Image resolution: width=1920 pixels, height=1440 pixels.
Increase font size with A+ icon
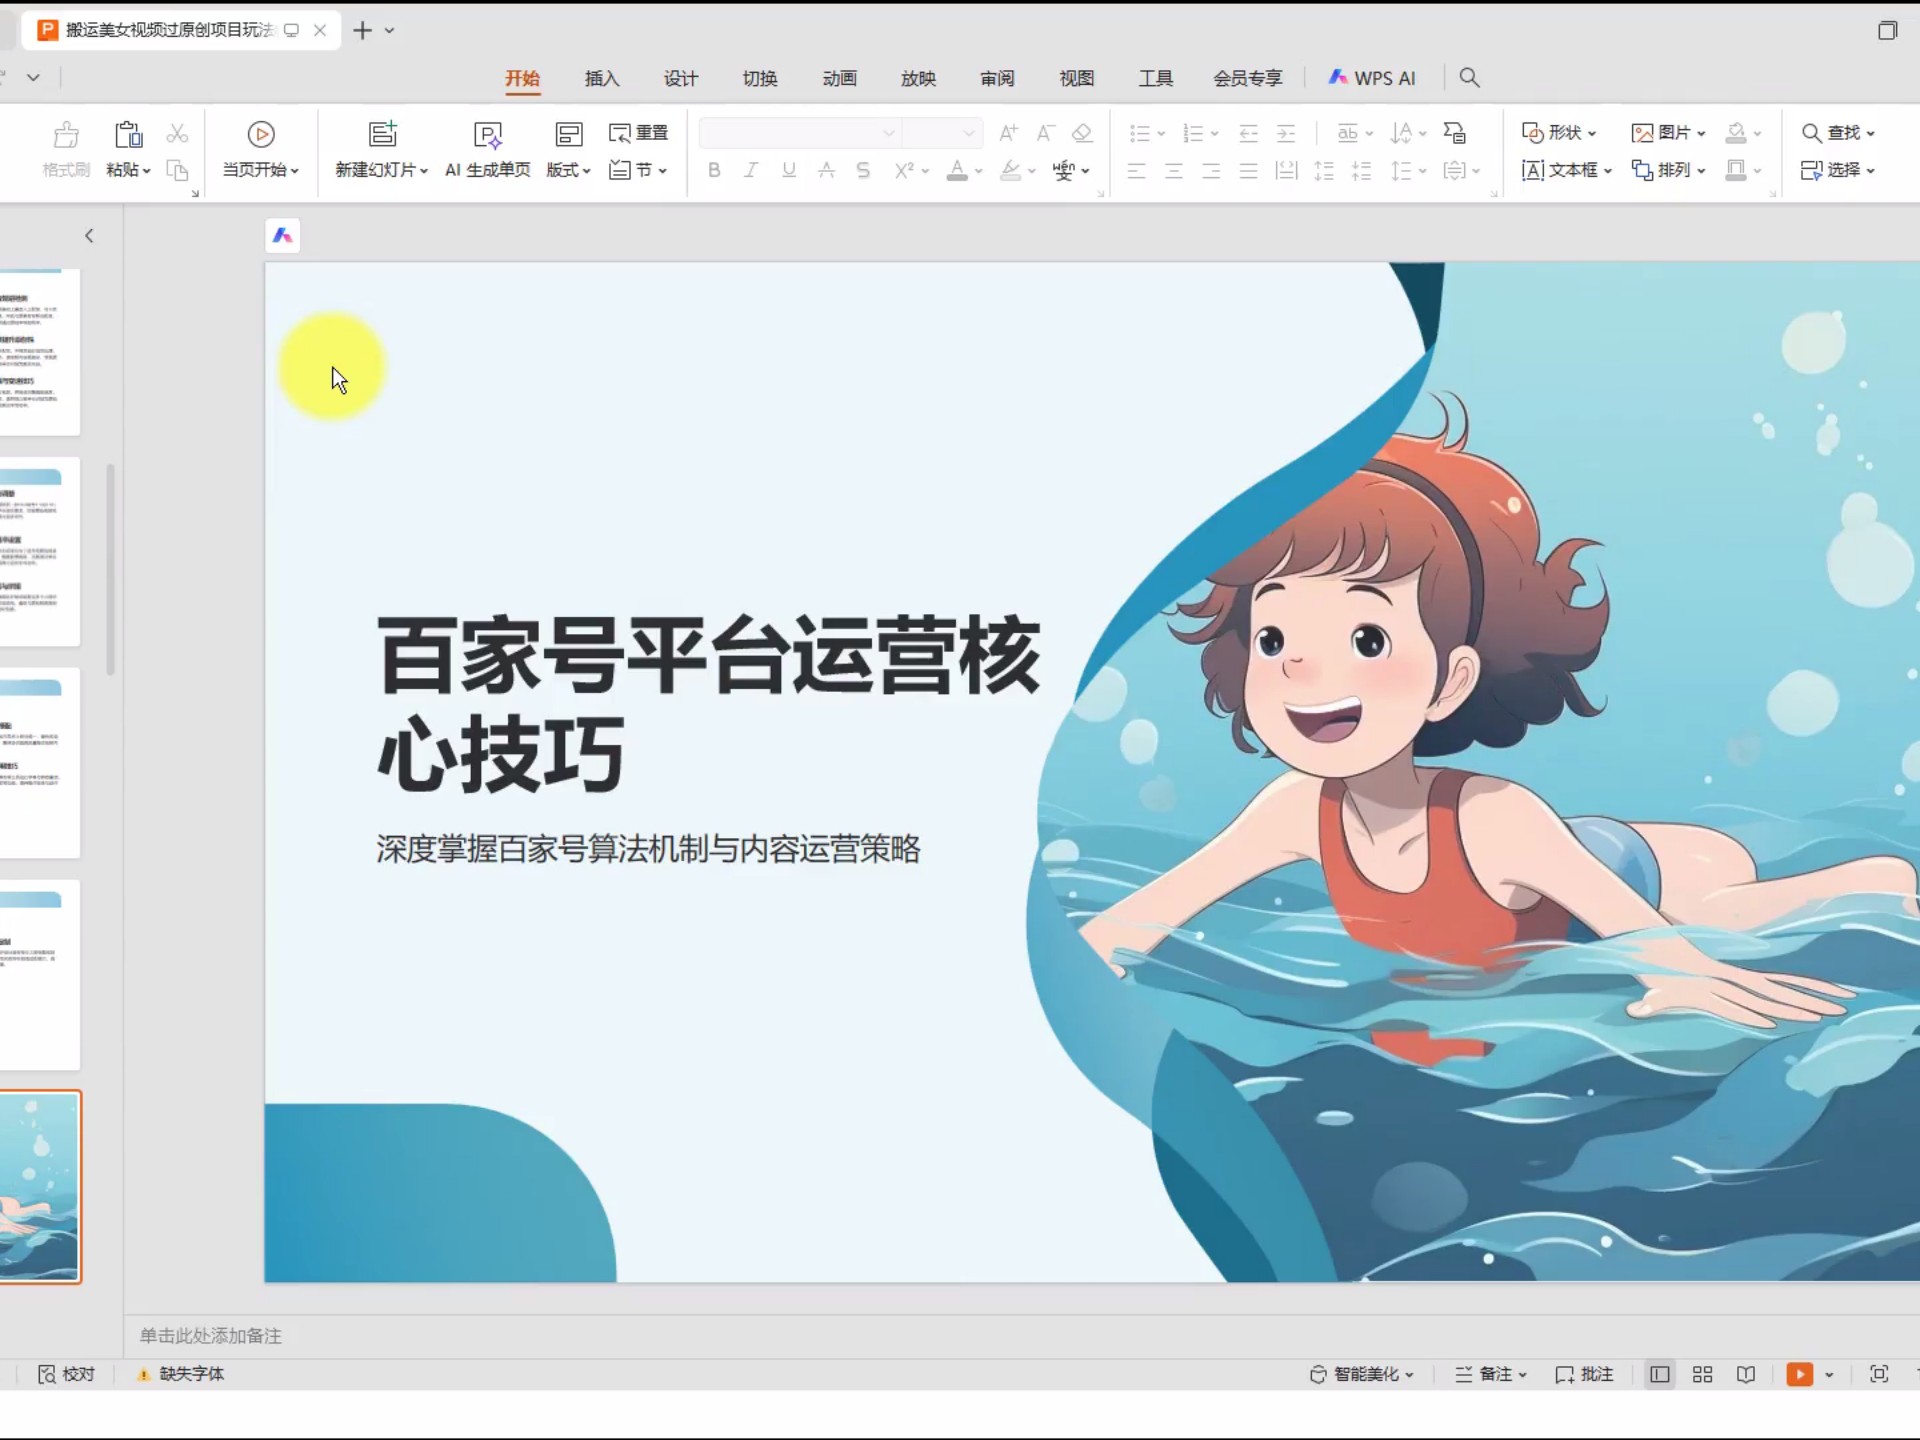tap(1008, 133)
